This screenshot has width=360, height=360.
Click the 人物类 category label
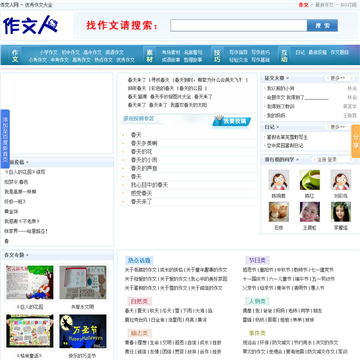coord(257,301)
